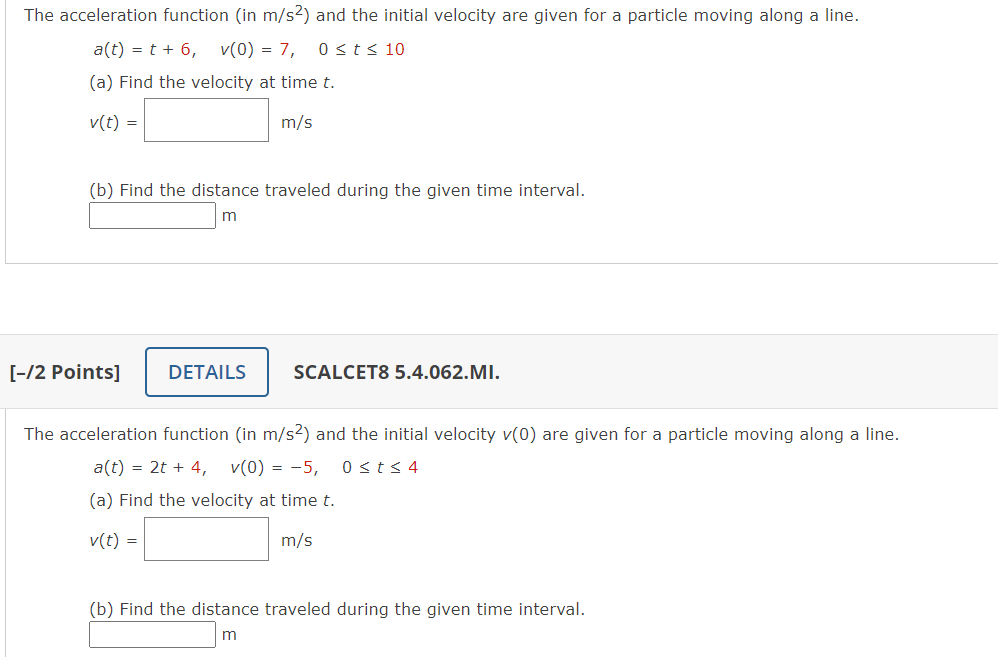The width and height of the screenshot is (998, 657).
Task: Click part (a) prompt of first problem
Action: (205, 82)
